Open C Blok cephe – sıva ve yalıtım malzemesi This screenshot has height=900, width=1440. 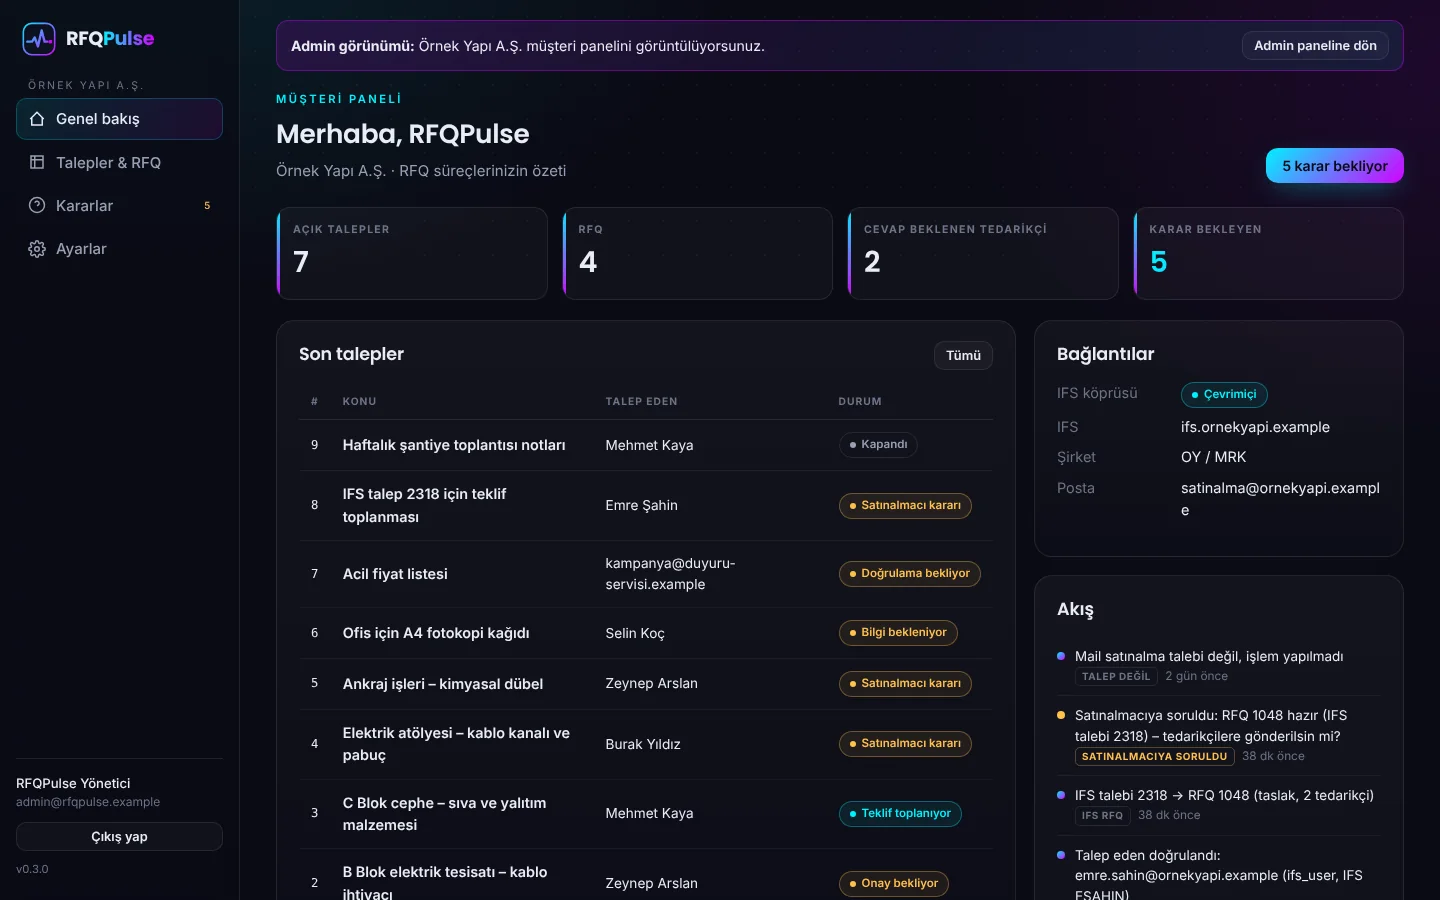444,814
